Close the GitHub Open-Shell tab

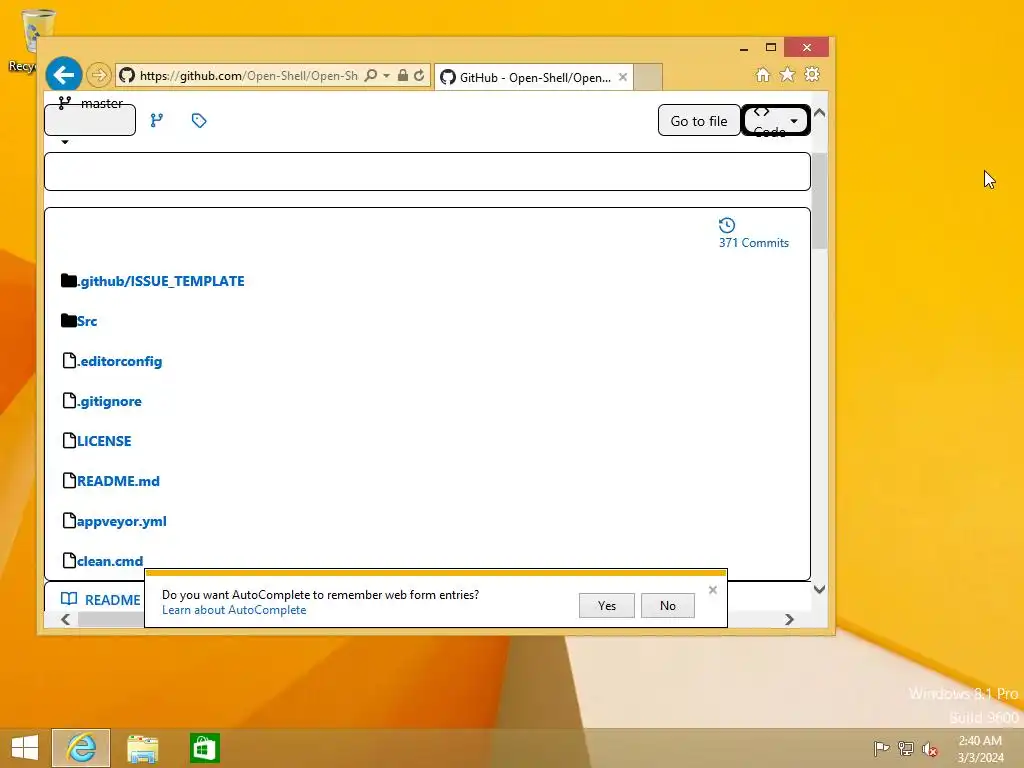point(623,77)
